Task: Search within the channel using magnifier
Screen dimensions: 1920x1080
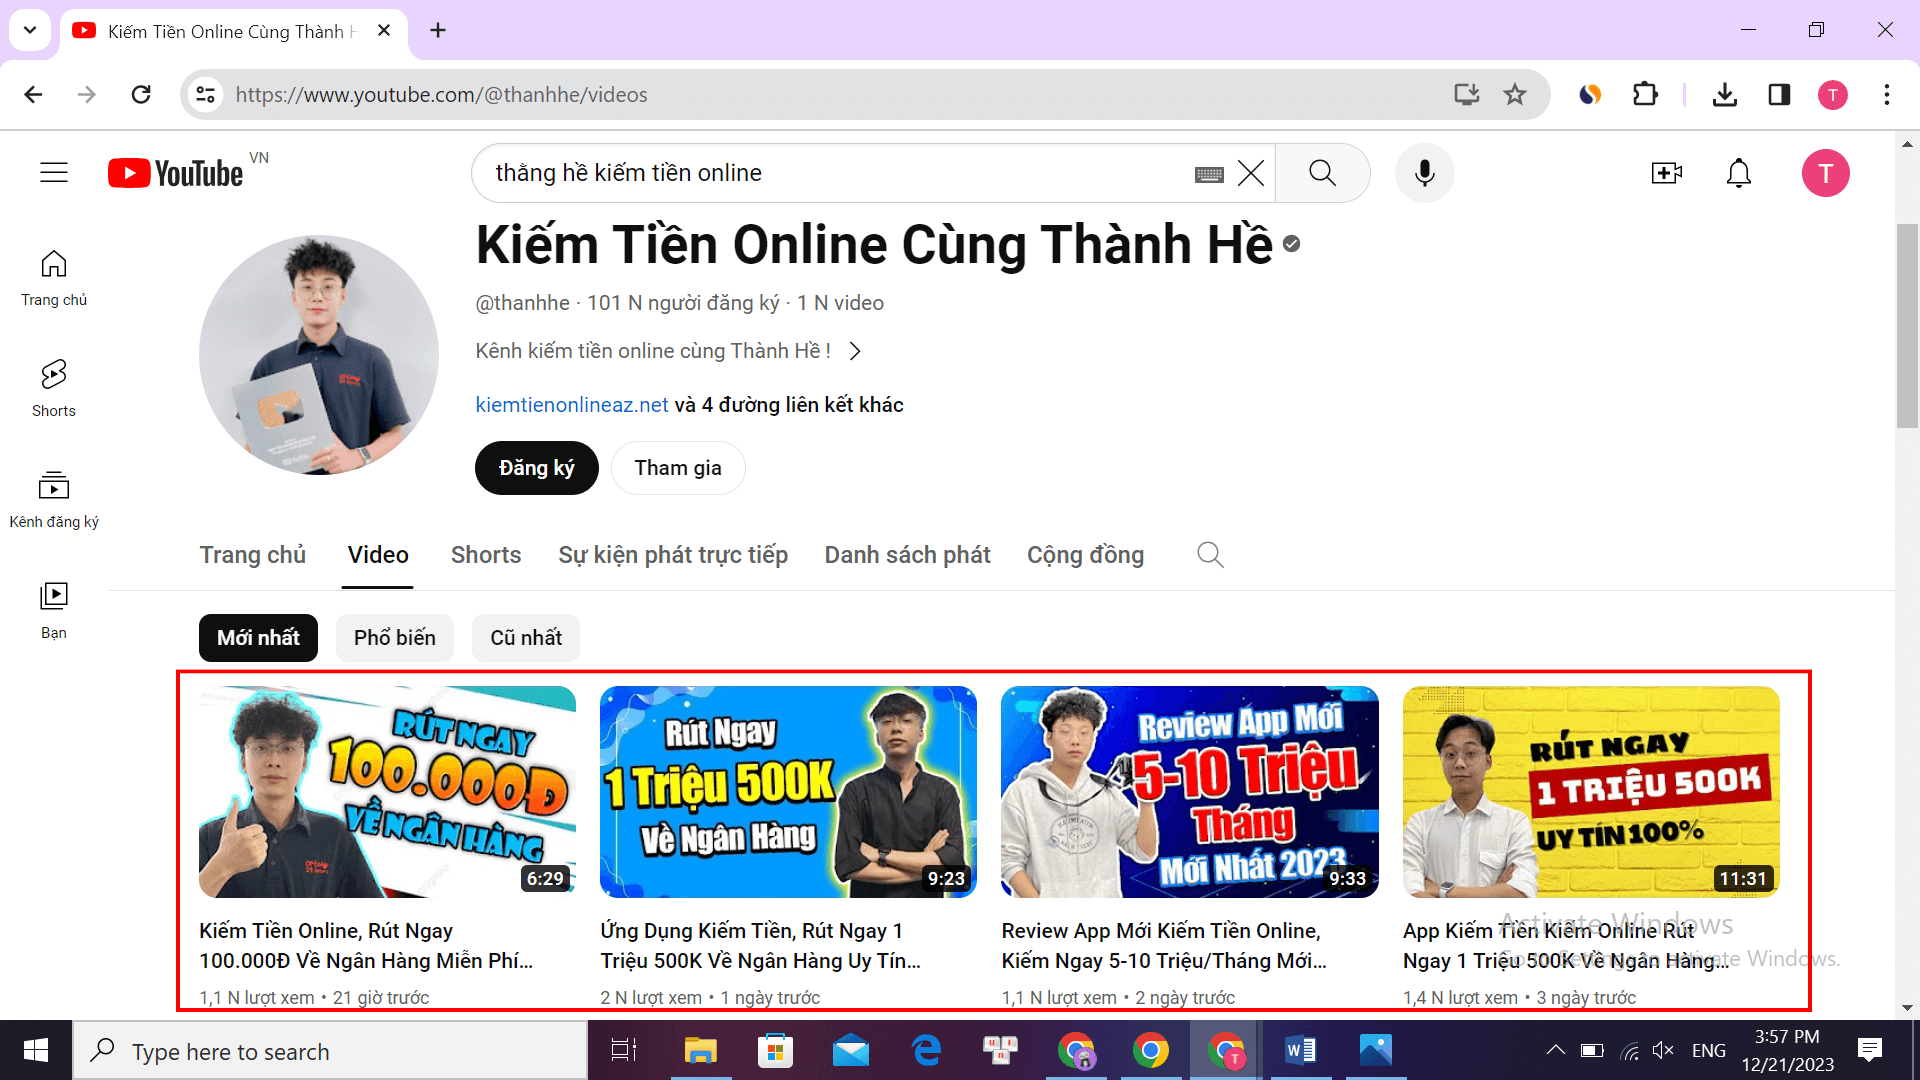Action: [1210, 555]
